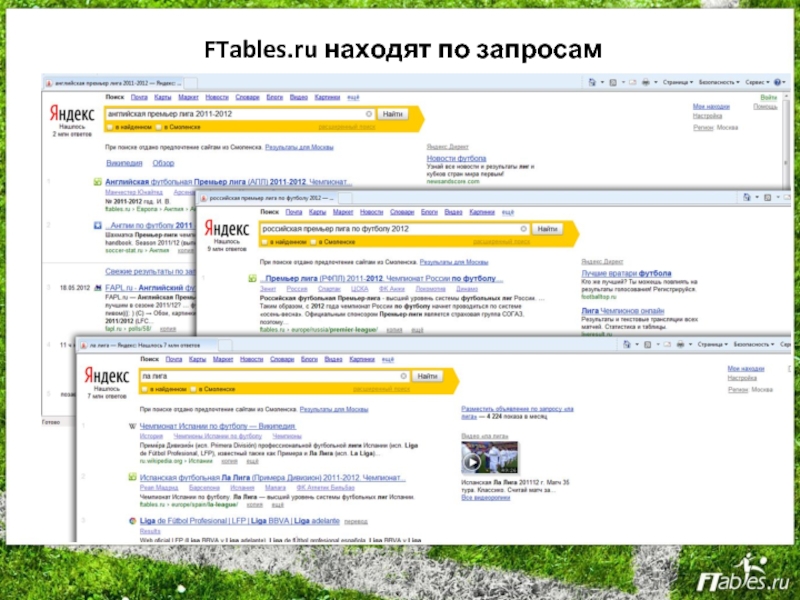Open 'Все видеоролики' link under the video

point(485,497)
